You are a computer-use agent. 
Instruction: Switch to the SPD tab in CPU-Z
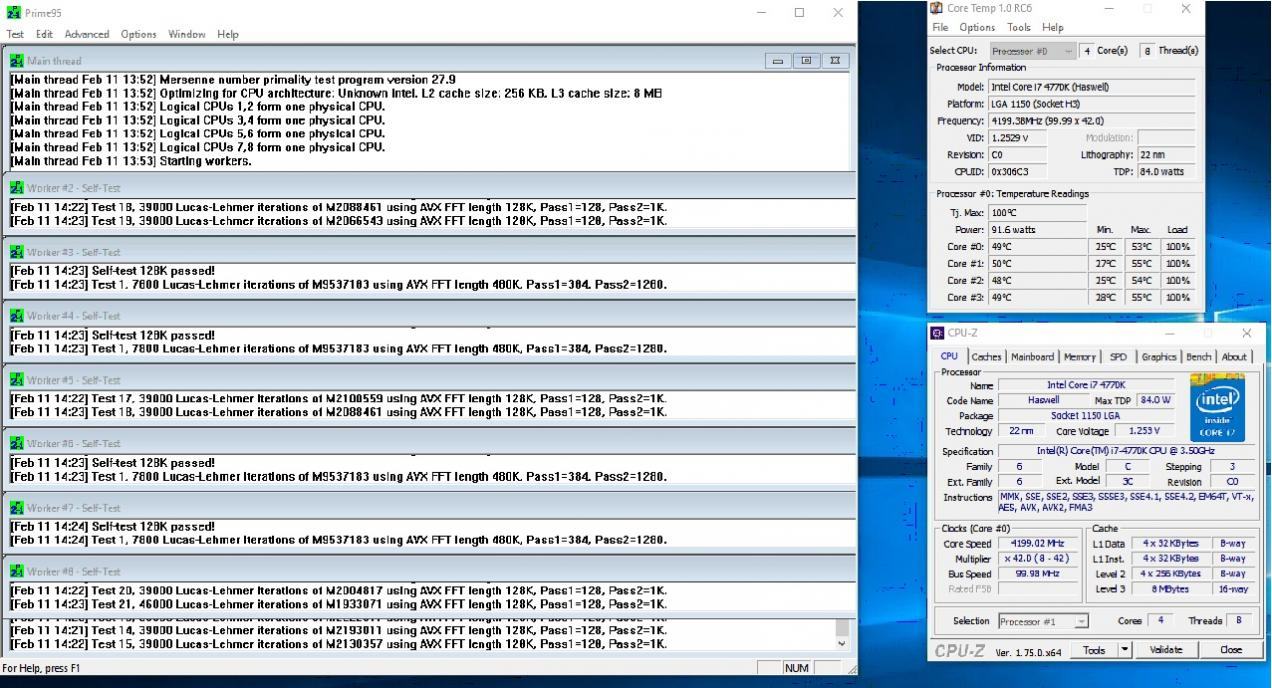[x=1118, y=357]
